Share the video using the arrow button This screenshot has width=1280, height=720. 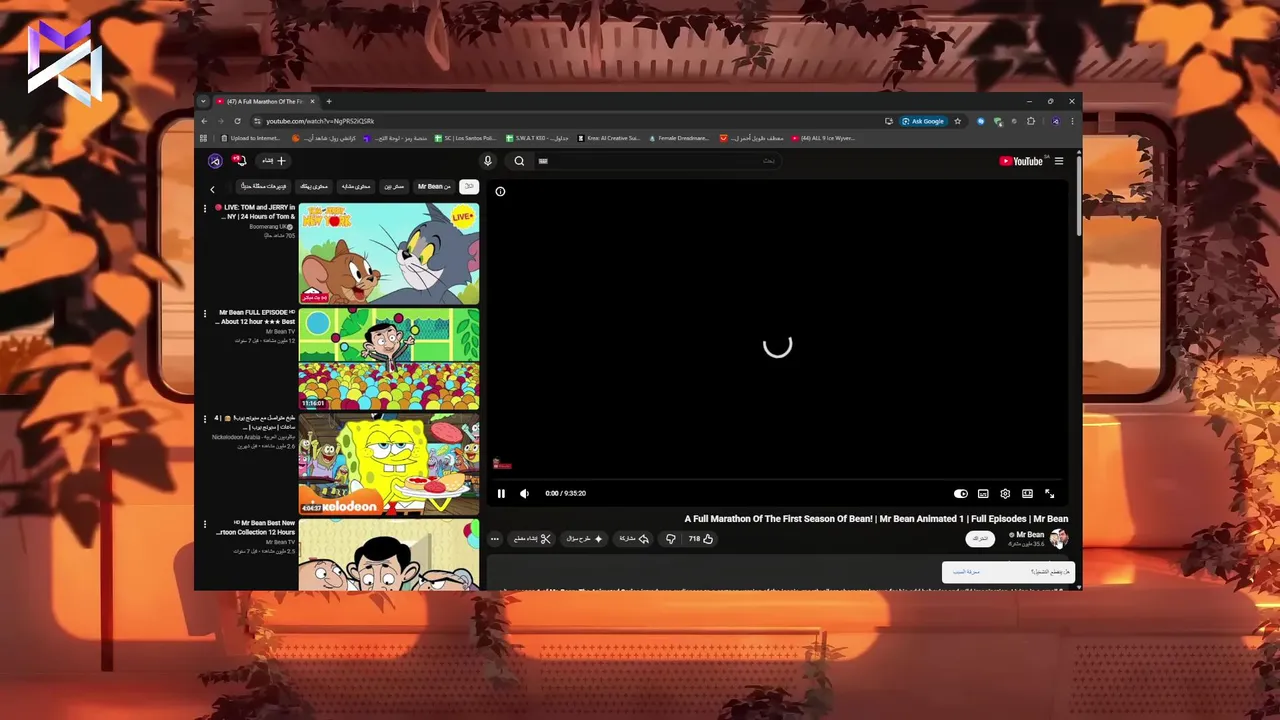(x=634, y=538)
